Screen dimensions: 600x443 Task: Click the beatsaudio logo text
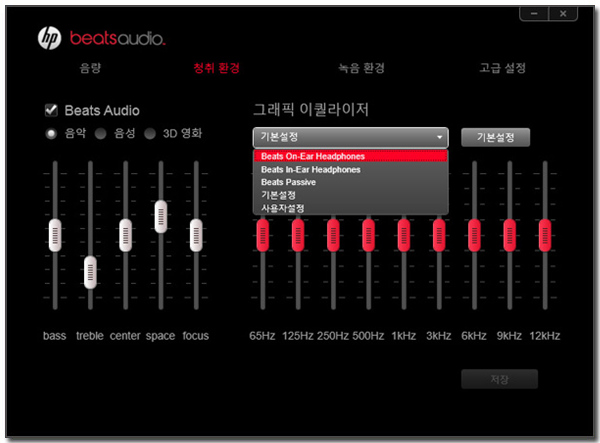(x=117, y=38)
